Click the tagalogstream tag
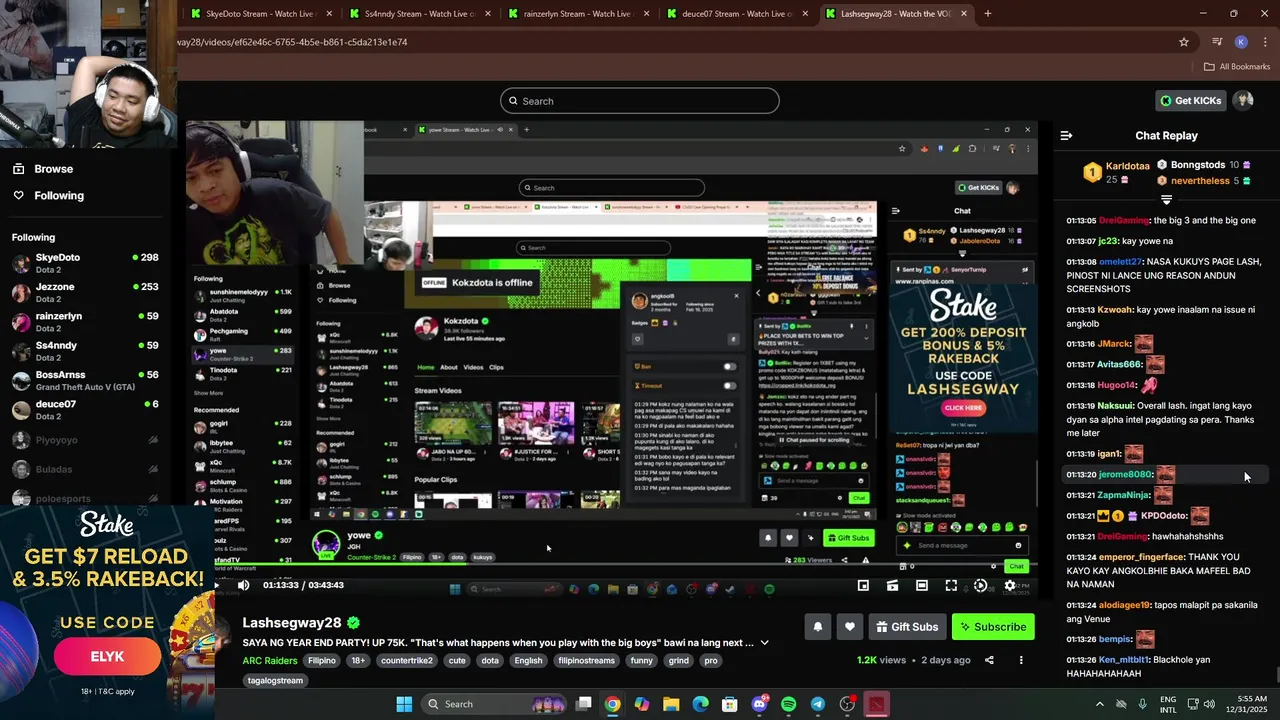Image resolution: width=1280 pixels, height=720 pixels. (275, 680)
